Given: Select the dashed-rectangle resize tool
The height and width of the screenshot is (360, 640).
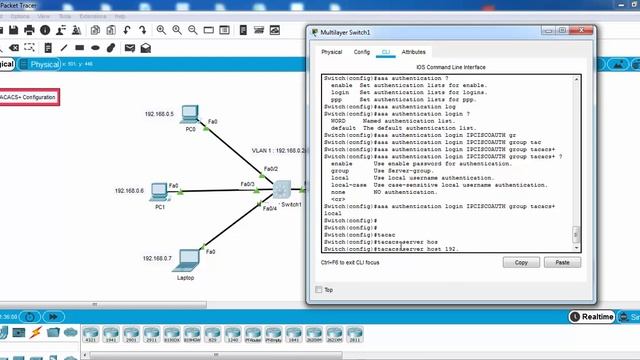Looking at the screenshot, I should point(29,47).
